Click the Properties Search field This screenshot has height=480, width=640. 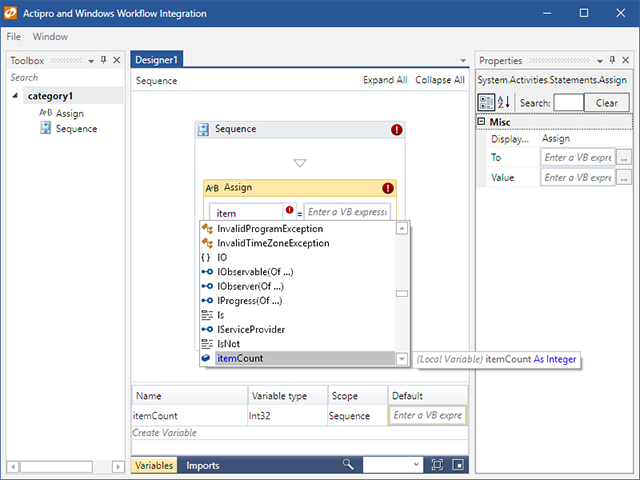click(569, 103)
